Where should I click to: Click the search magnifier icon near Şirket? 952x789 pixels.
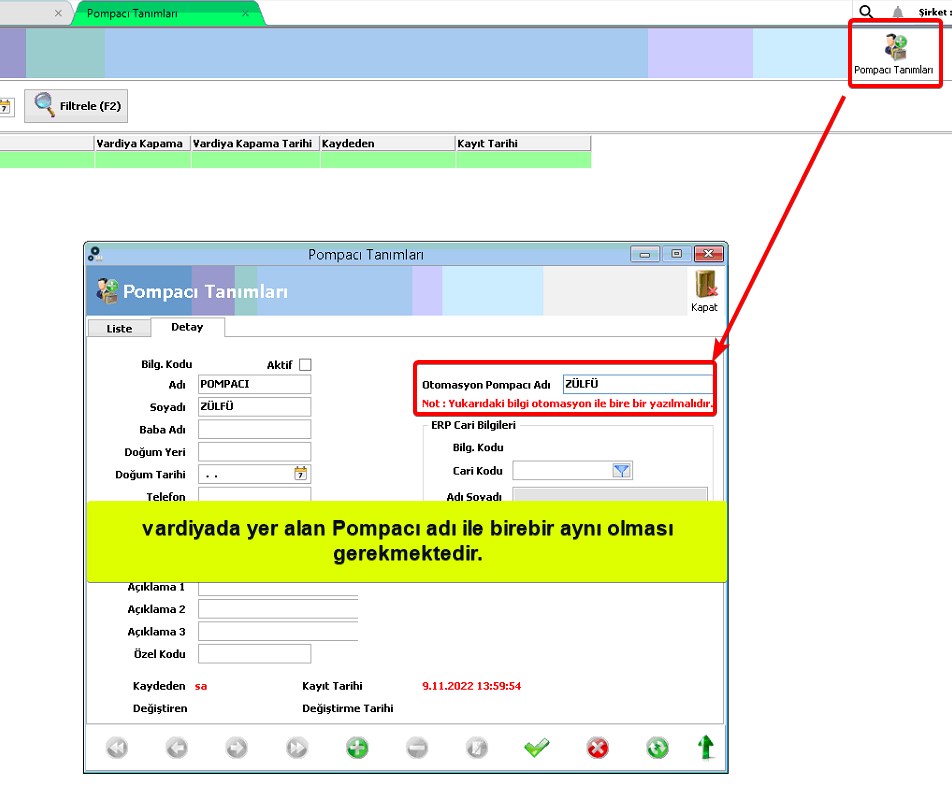click(x=866, y=12)
